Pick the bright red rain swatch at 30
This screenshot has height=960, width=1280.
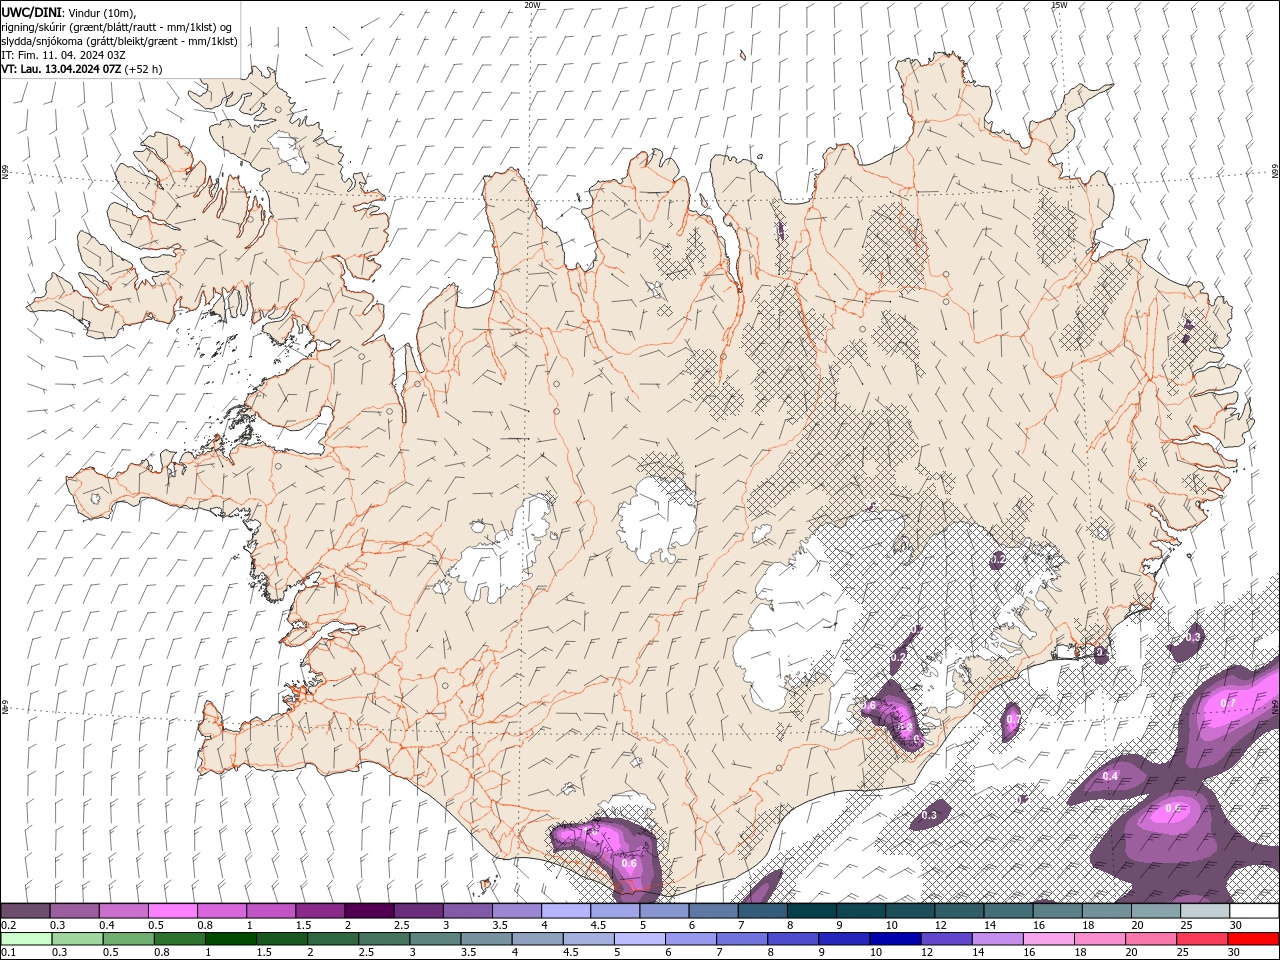(x=1253, y=939)
